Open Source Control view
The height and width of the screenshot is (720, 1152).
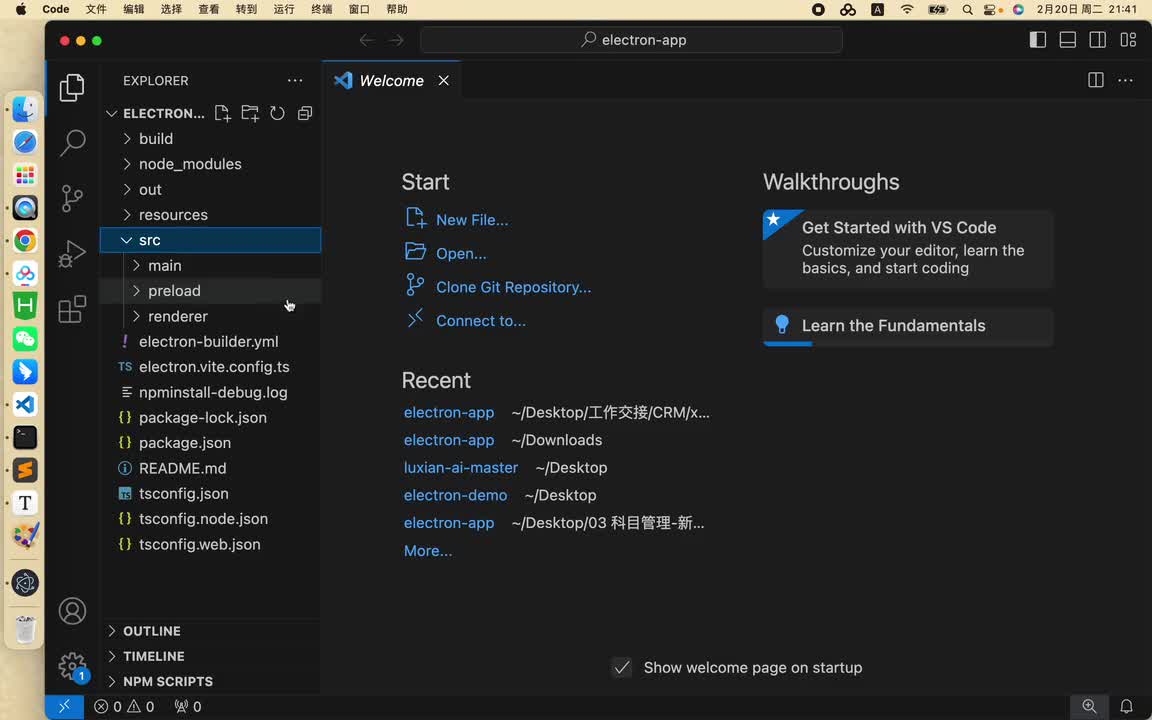tap(72, 198)
